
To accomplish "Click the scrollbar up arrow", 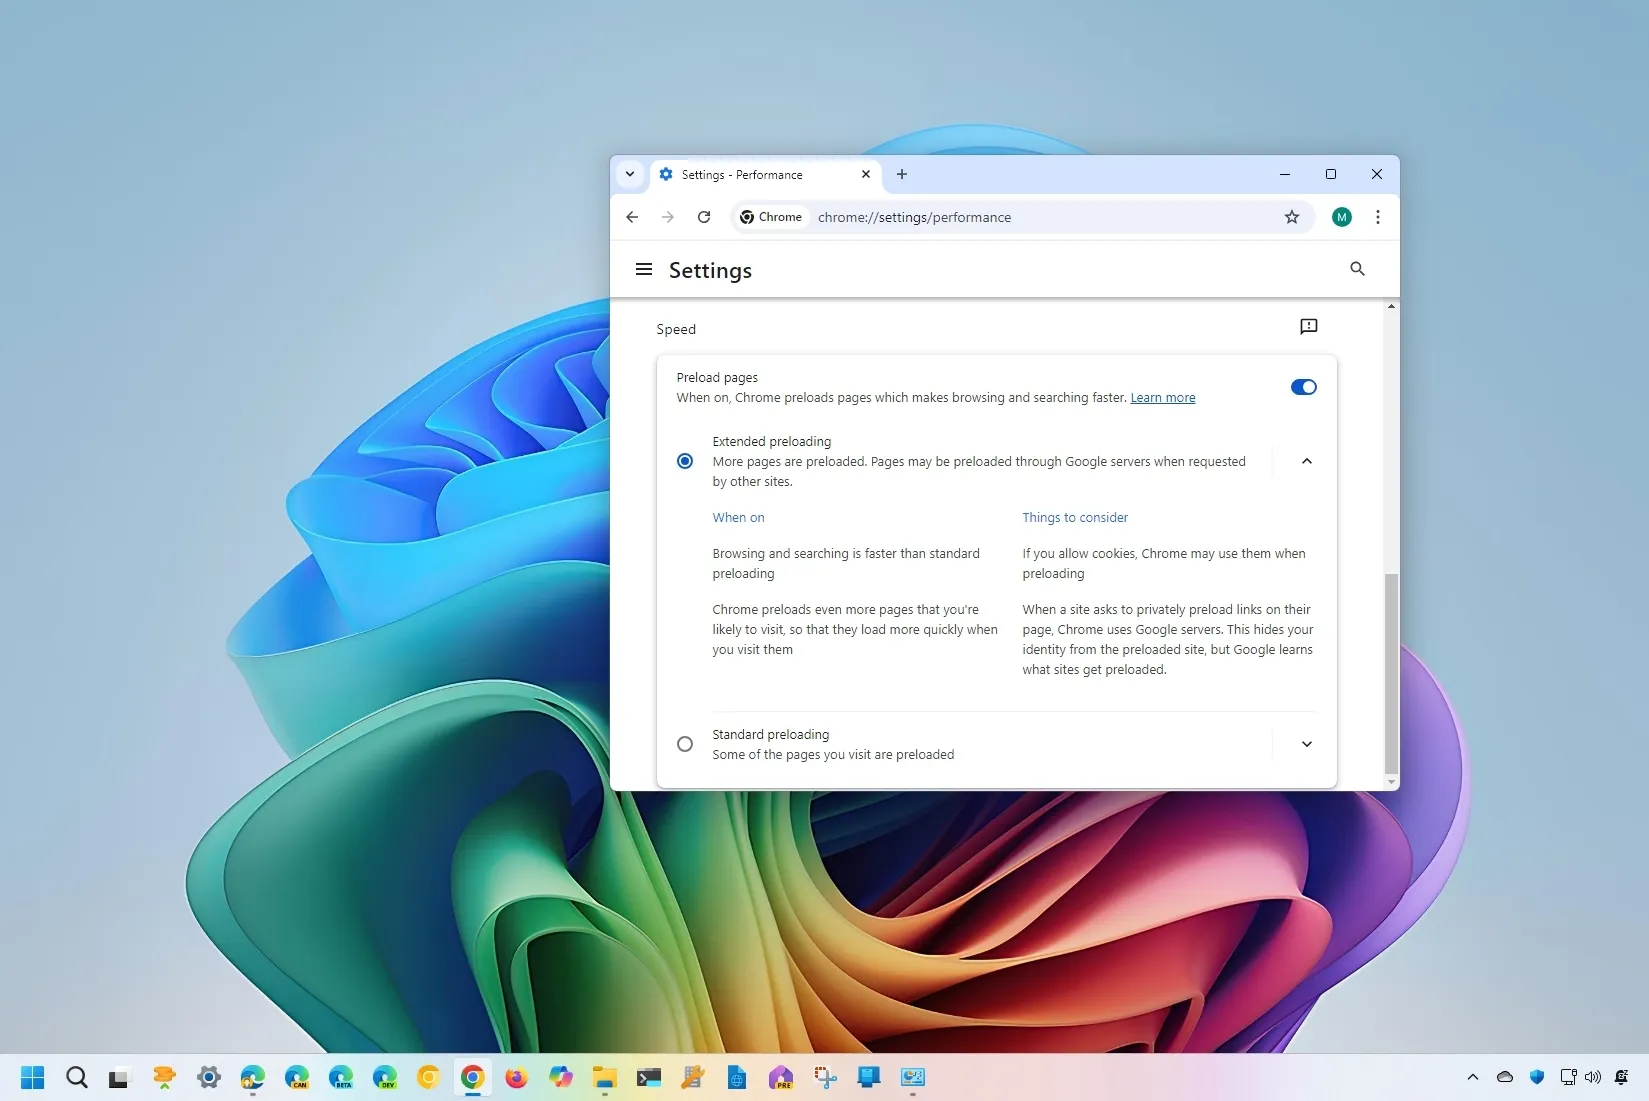I will point(1391,306).
